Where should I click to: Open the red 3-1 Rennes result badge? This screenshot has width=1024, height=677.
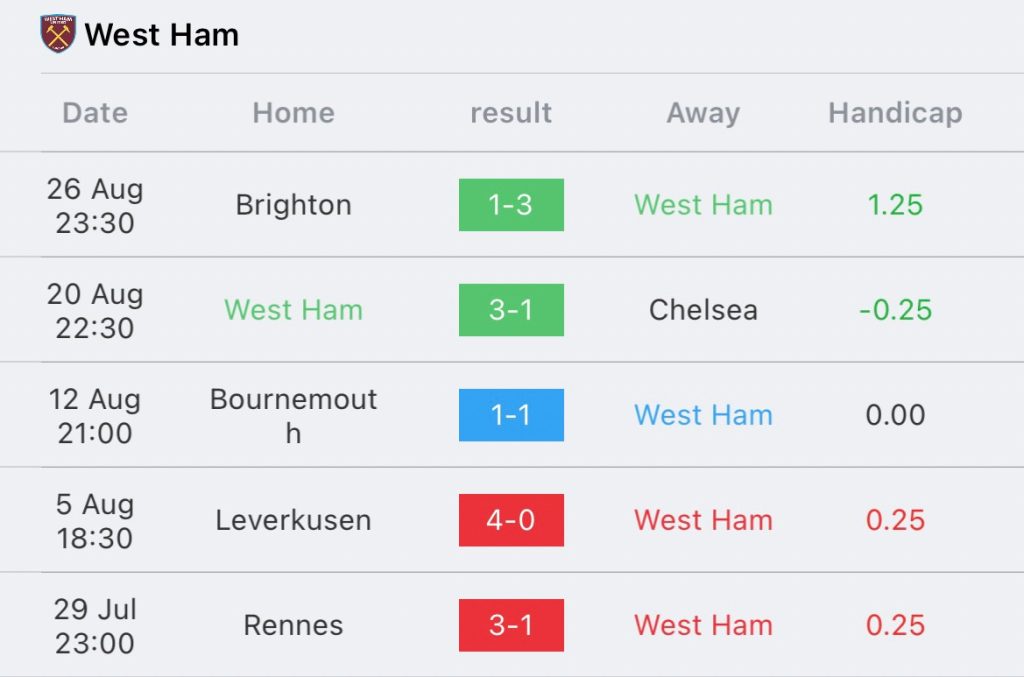pyautogui.click(x=511, y=625)
